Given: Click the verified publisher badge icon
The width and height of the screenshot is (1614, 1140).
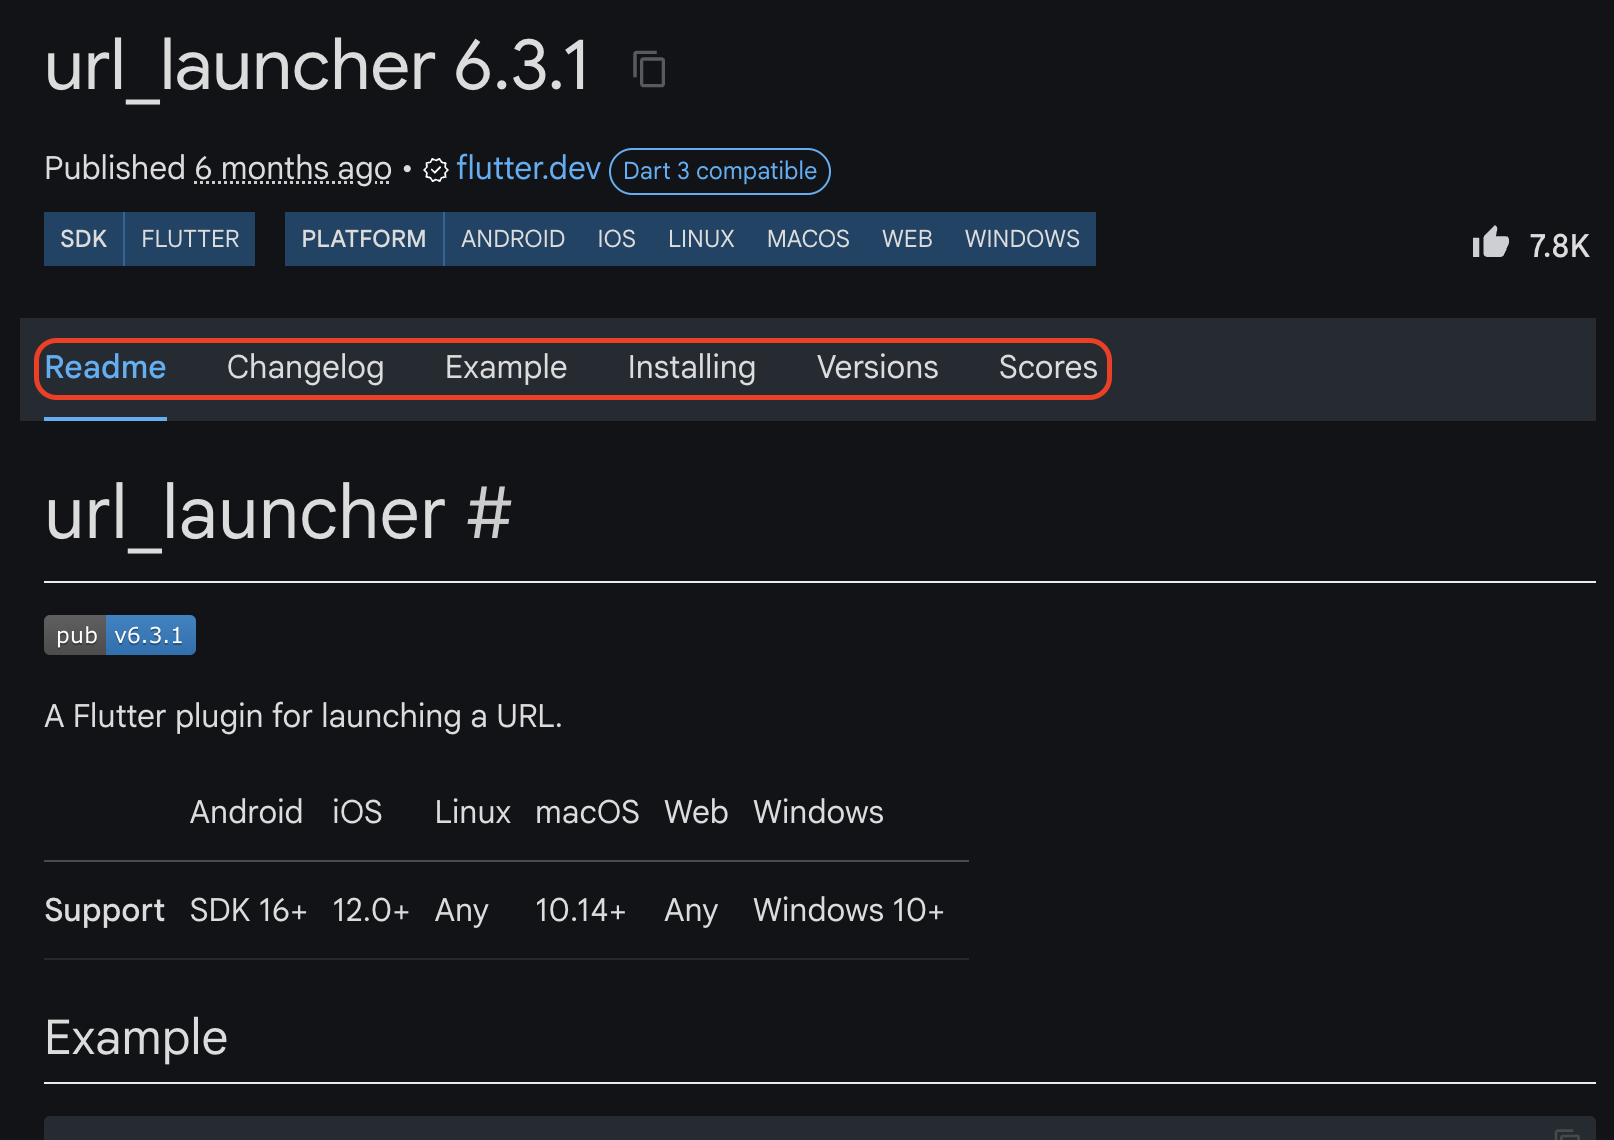Looking at the screenshot, I should click(435, 170).
